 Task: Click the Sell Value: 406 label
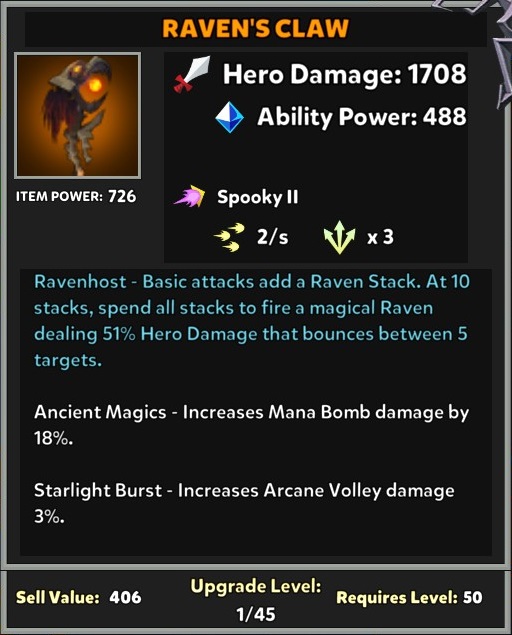coord(79,597)
